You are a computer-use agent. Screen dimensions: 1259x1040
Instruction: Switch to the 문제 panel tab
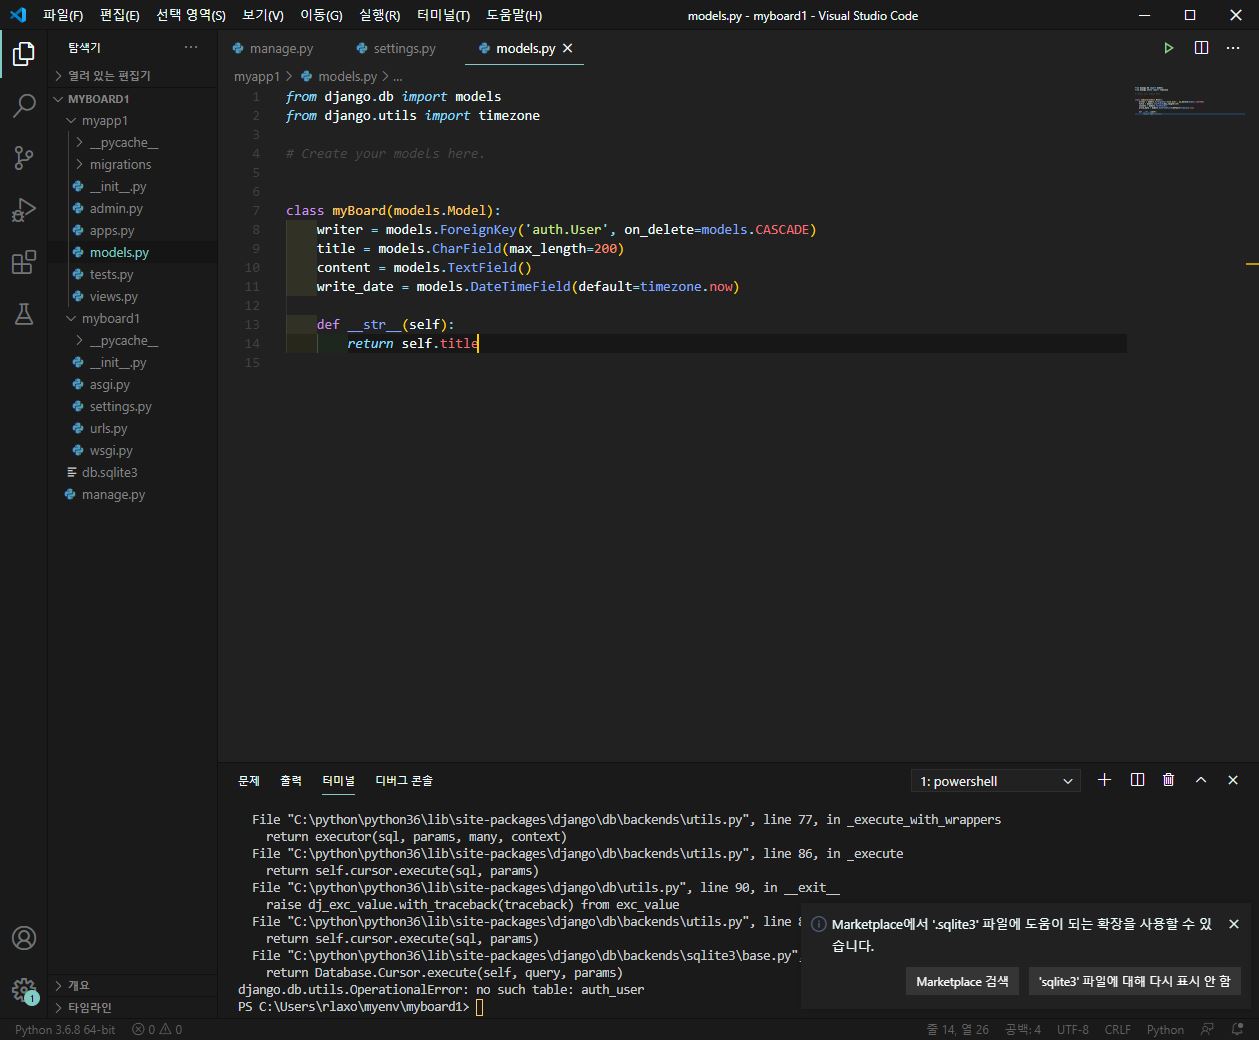coord(249,780)
